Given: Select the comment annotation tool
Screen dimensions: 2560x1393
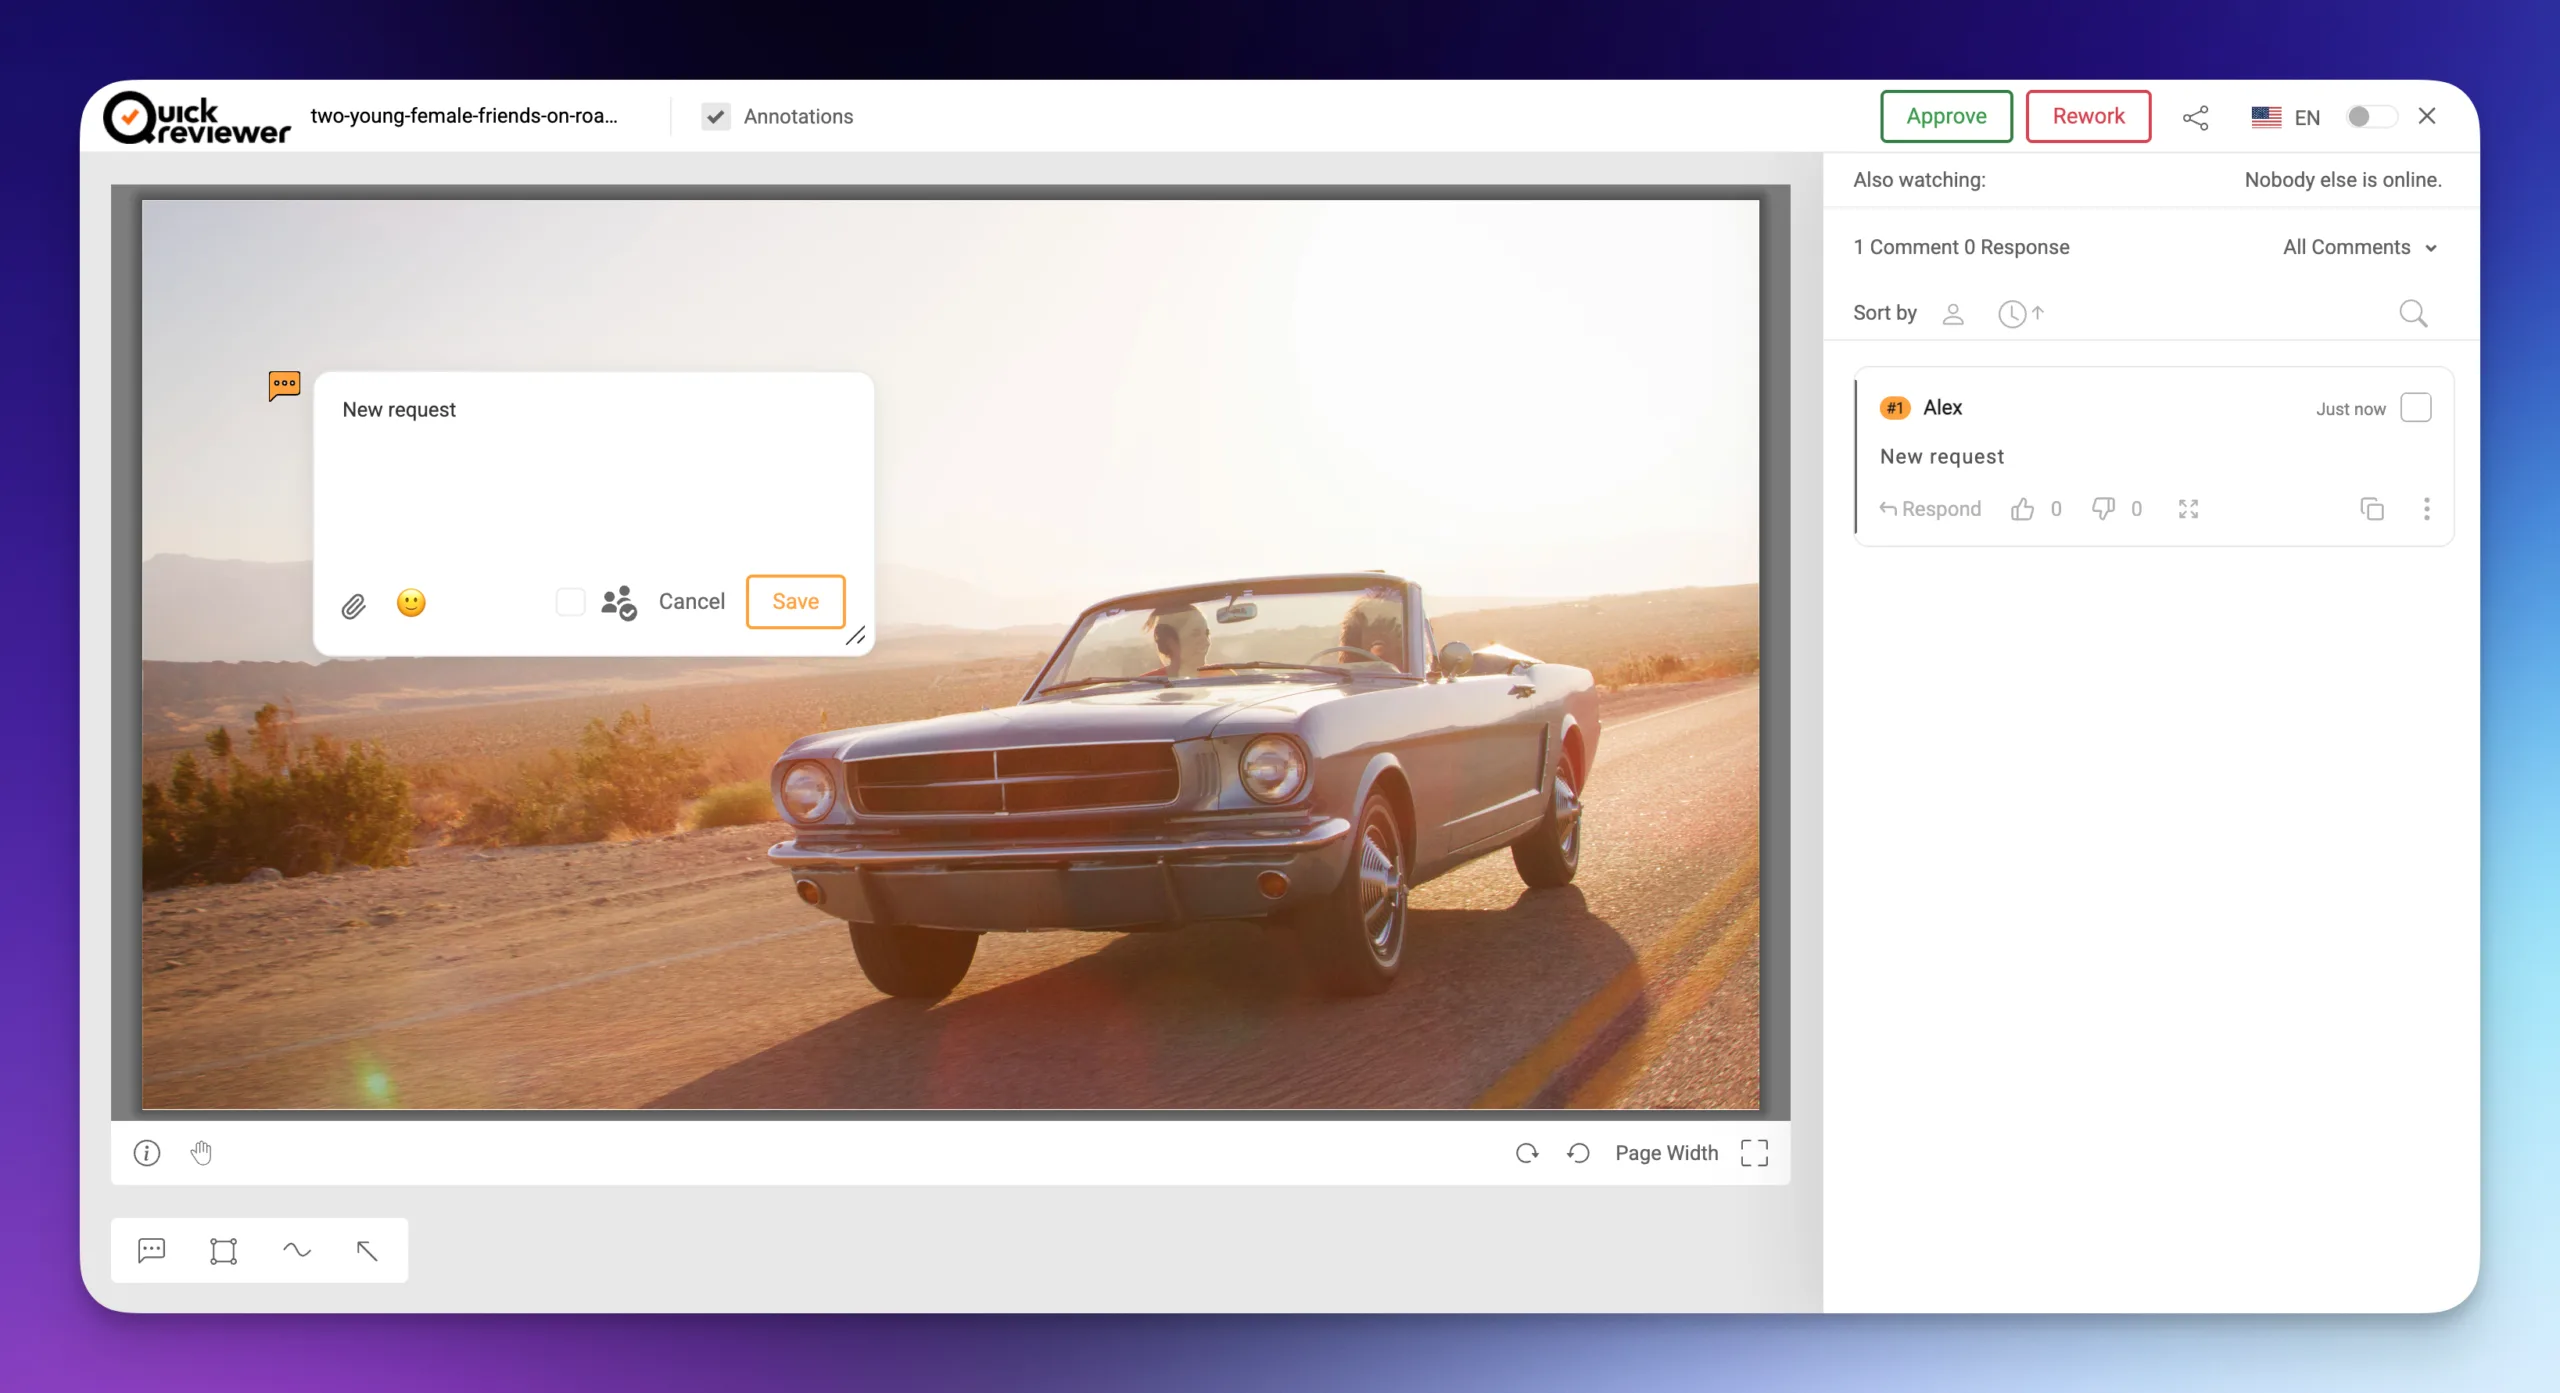Looking at the screenshot, I should [152, 1250].
